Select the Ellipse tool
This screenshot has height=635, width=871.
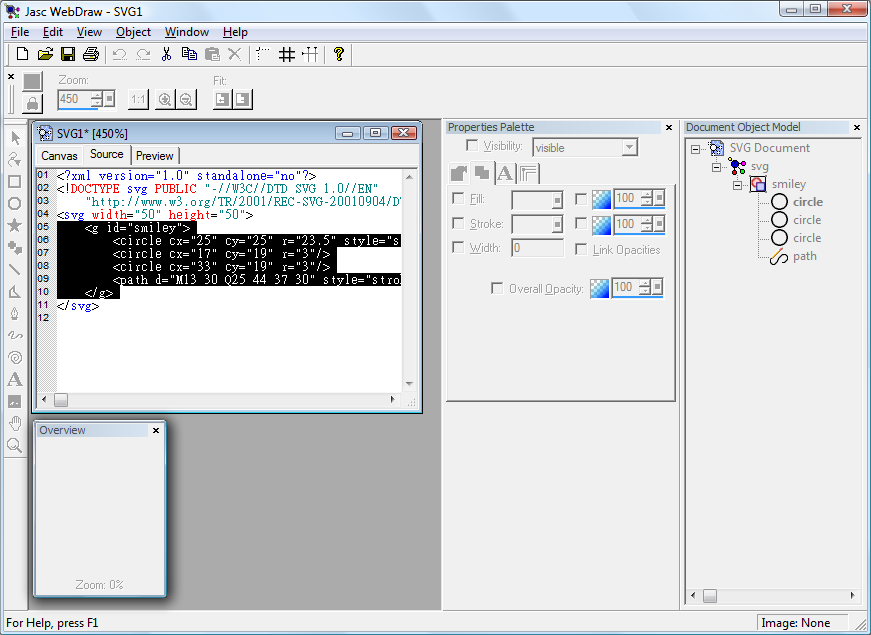(15, 203)
